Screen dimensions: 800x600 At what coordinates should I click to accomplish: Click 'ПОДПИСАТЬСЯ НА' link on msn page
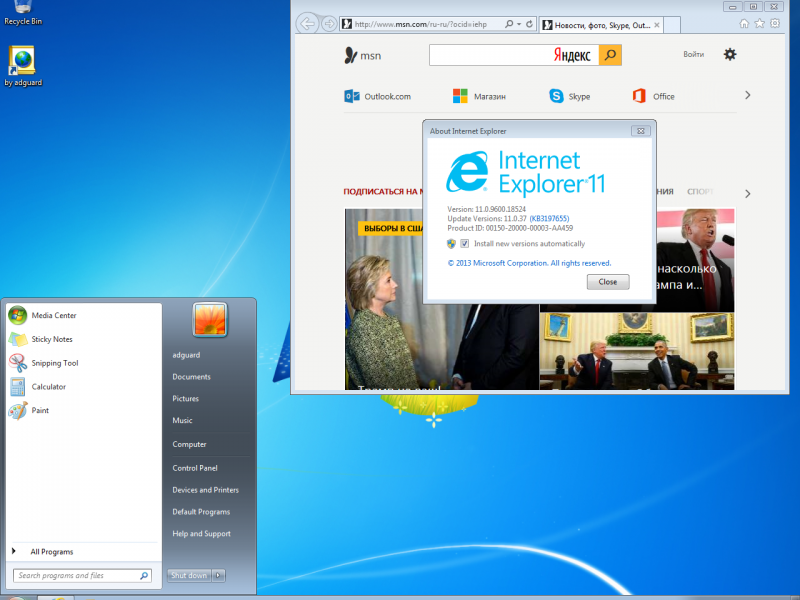383,191
